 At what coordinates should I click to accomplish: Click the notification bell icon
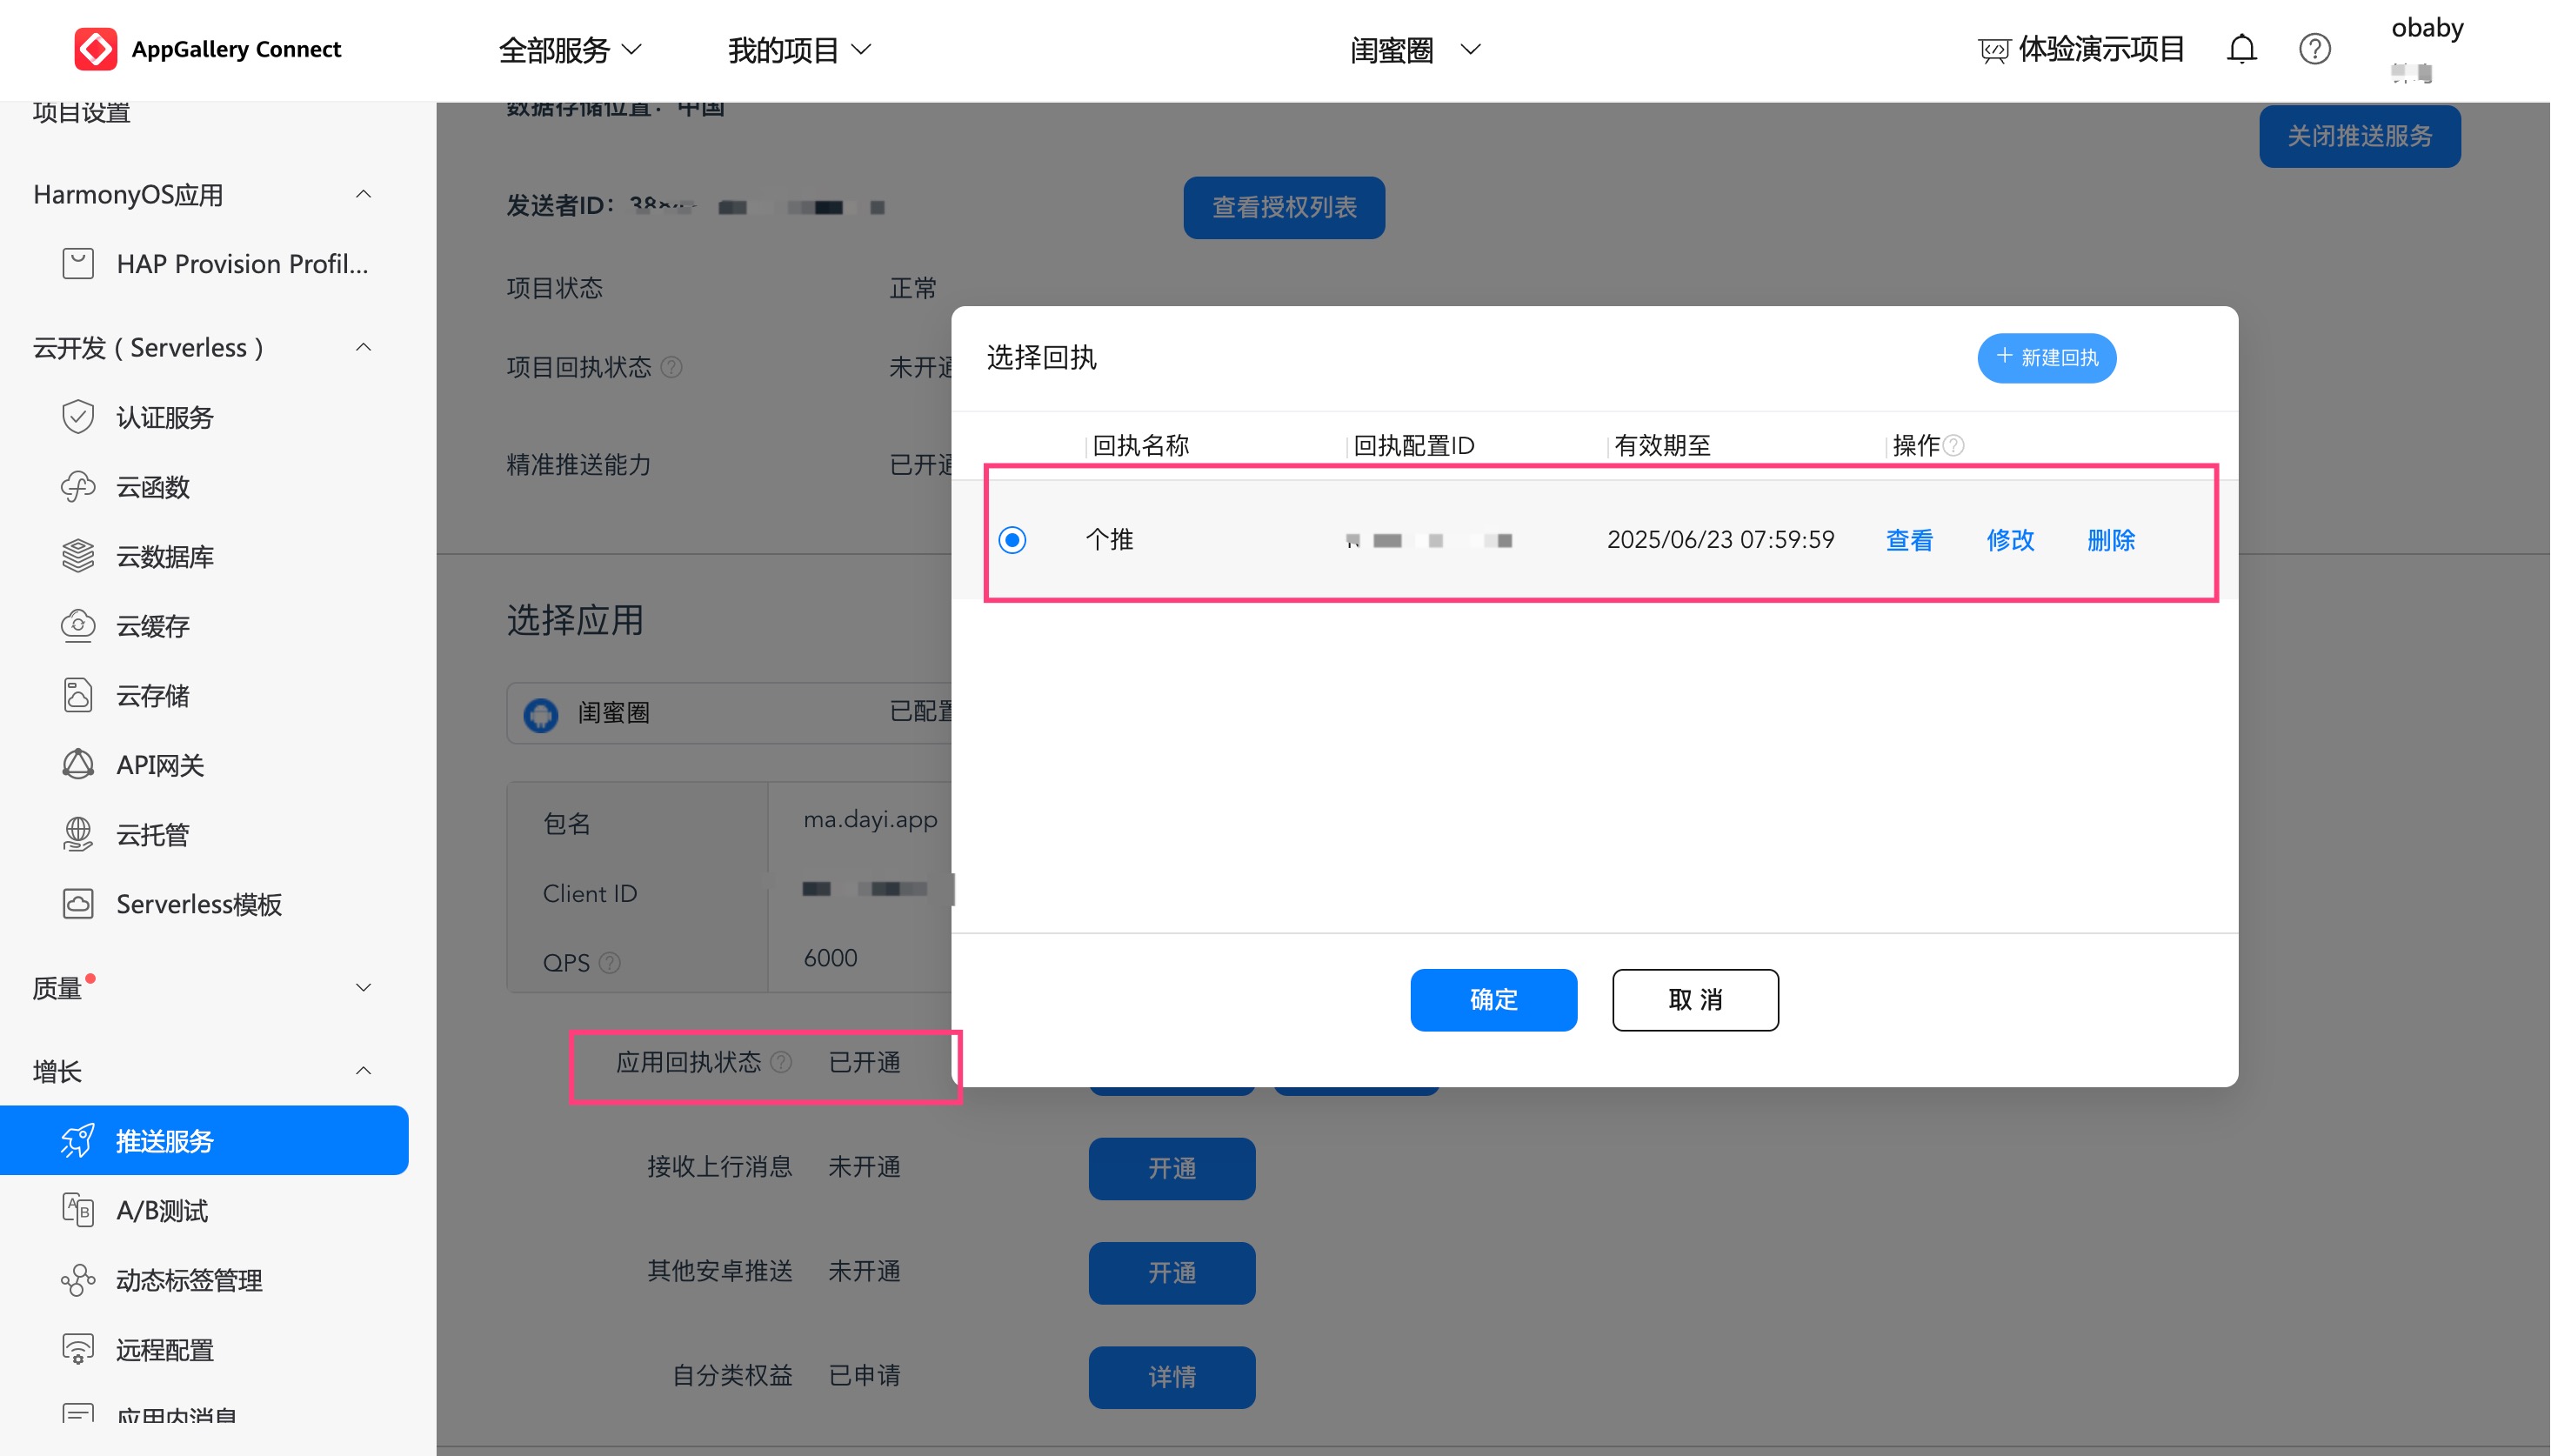(x=2241, y=49)
